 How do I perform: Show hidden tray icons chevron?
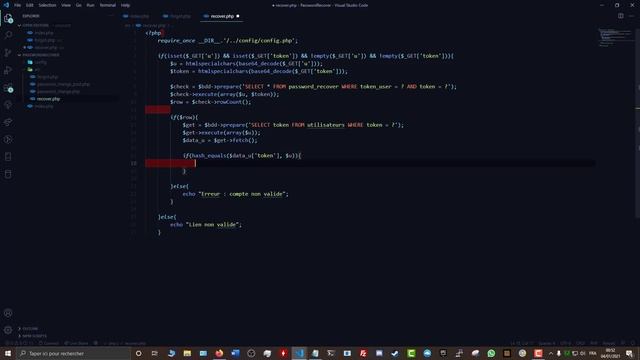pos(551,353)
